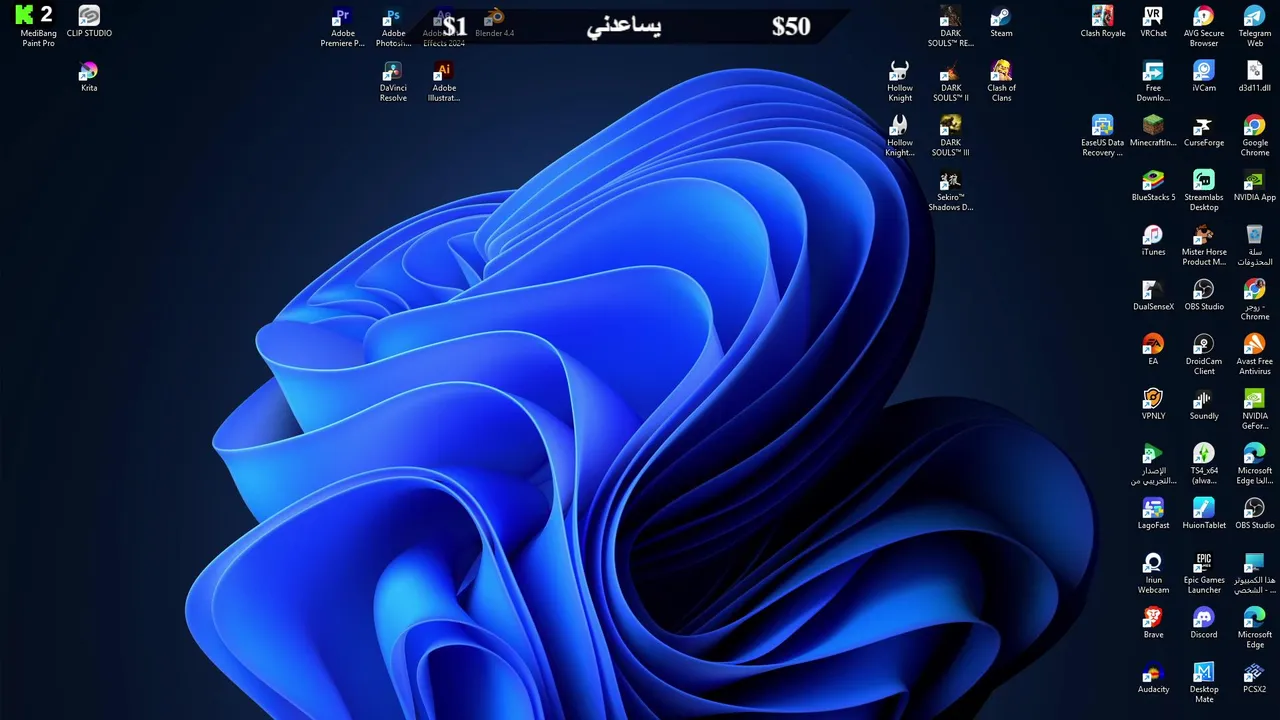
Task: Select the Streamlabs Desktop icon
Action: 1204,191
